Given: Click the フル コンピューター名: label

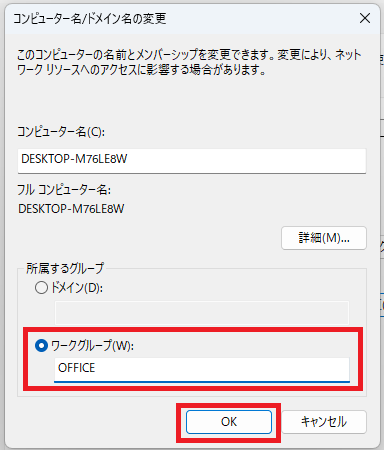Looking at the screenshot, I should [64, 190].
